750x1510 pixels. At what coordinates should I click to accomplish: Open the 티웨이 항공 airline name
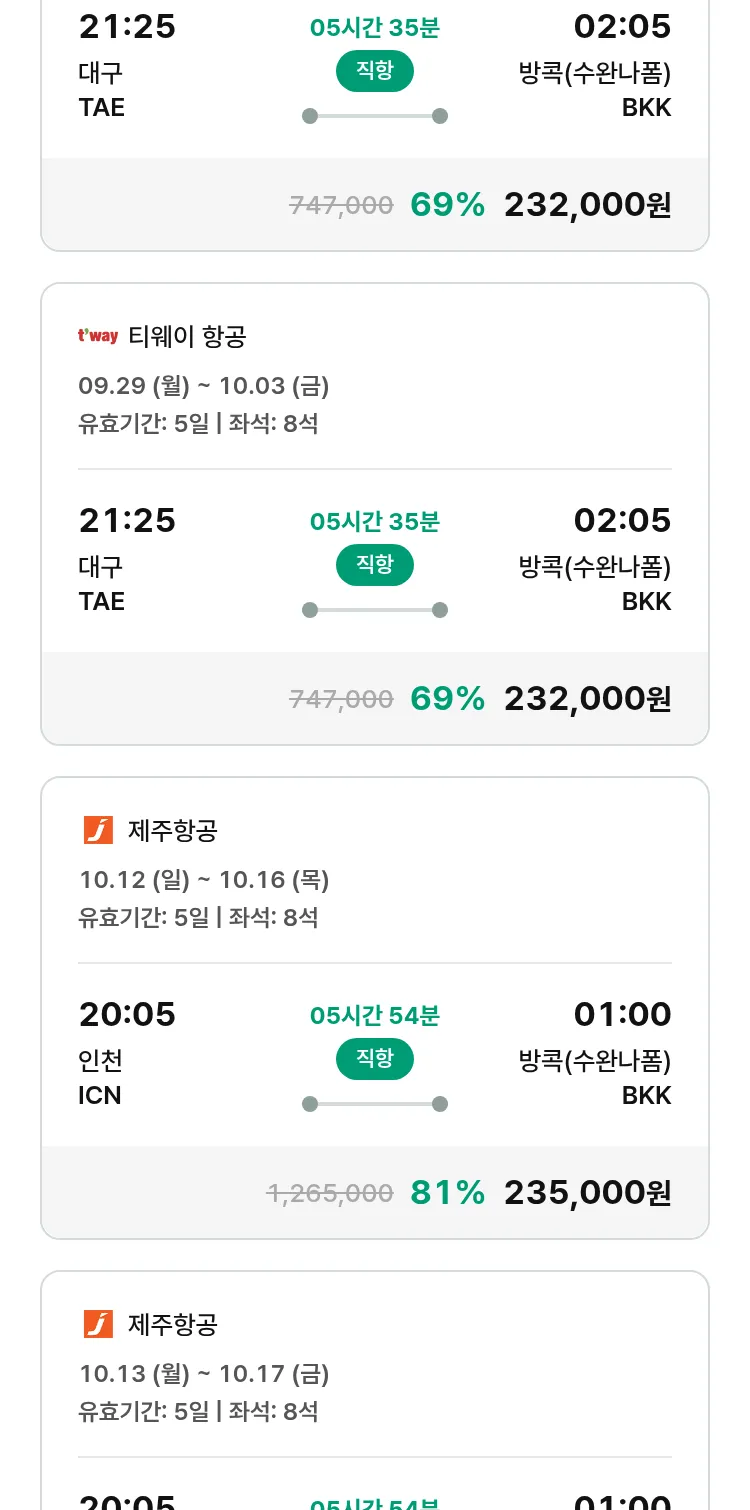click(x=187, y=337)
